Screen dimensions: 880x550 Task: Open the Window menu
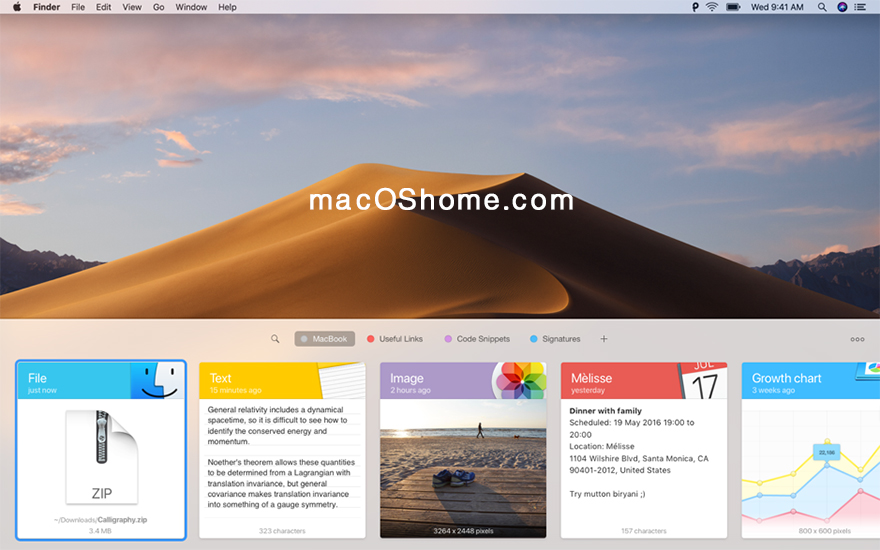coord(191,7)
